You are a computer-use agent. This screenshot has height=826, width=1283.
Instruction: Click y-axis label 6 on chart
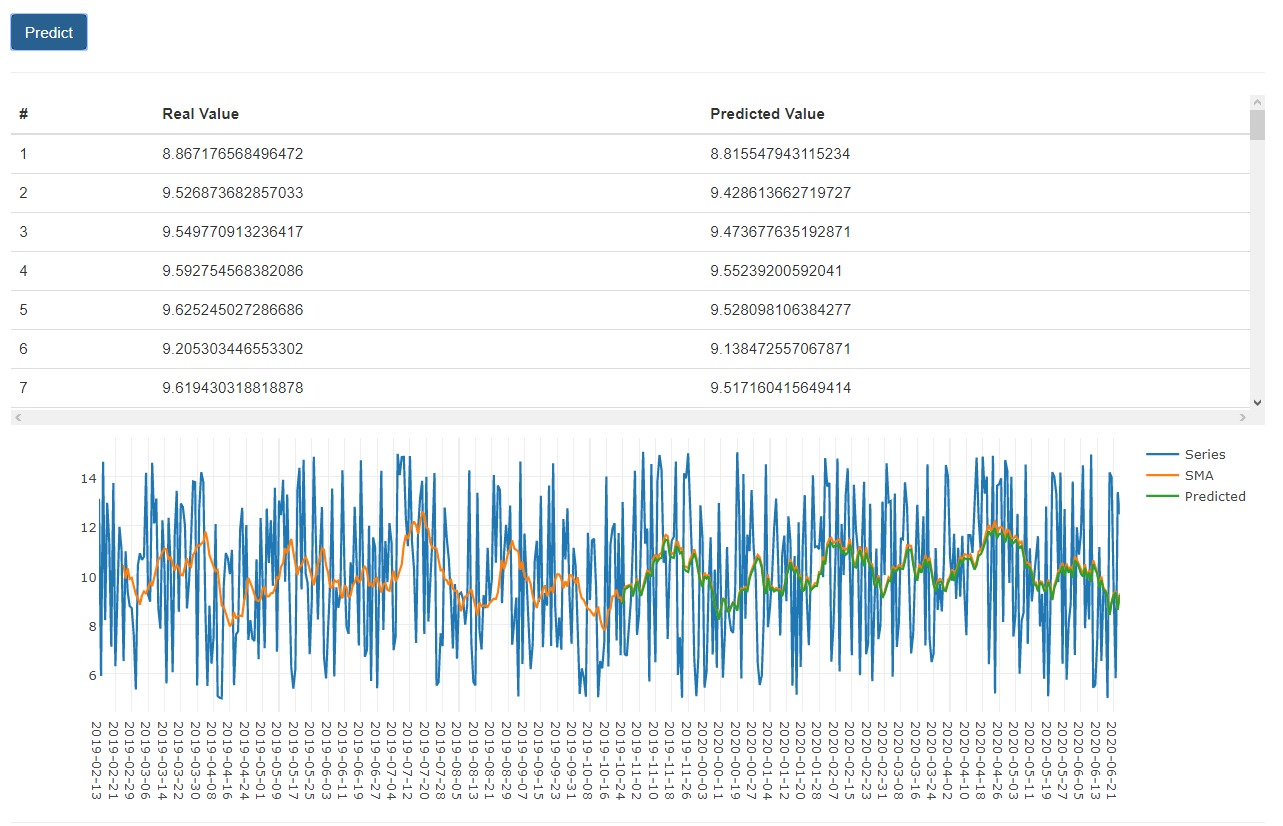click(x=92, y=676)
